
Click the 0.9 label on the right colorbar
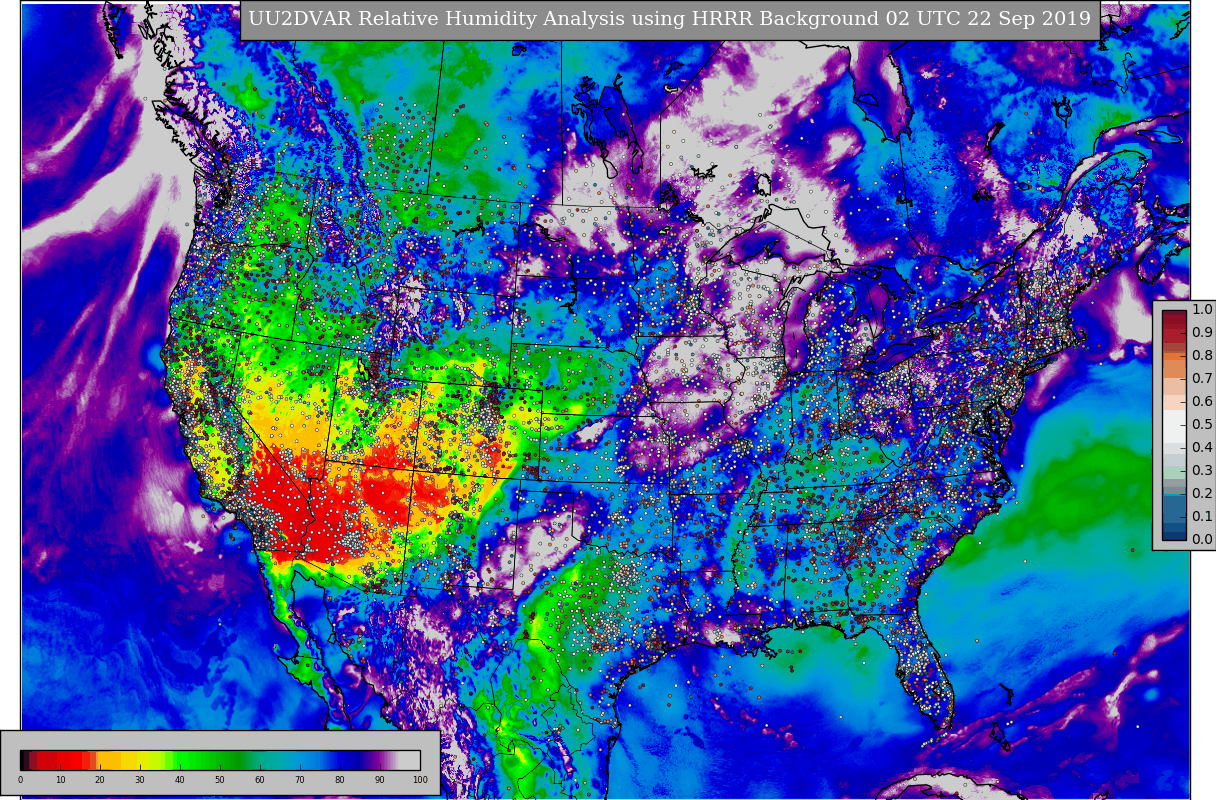1202,332
